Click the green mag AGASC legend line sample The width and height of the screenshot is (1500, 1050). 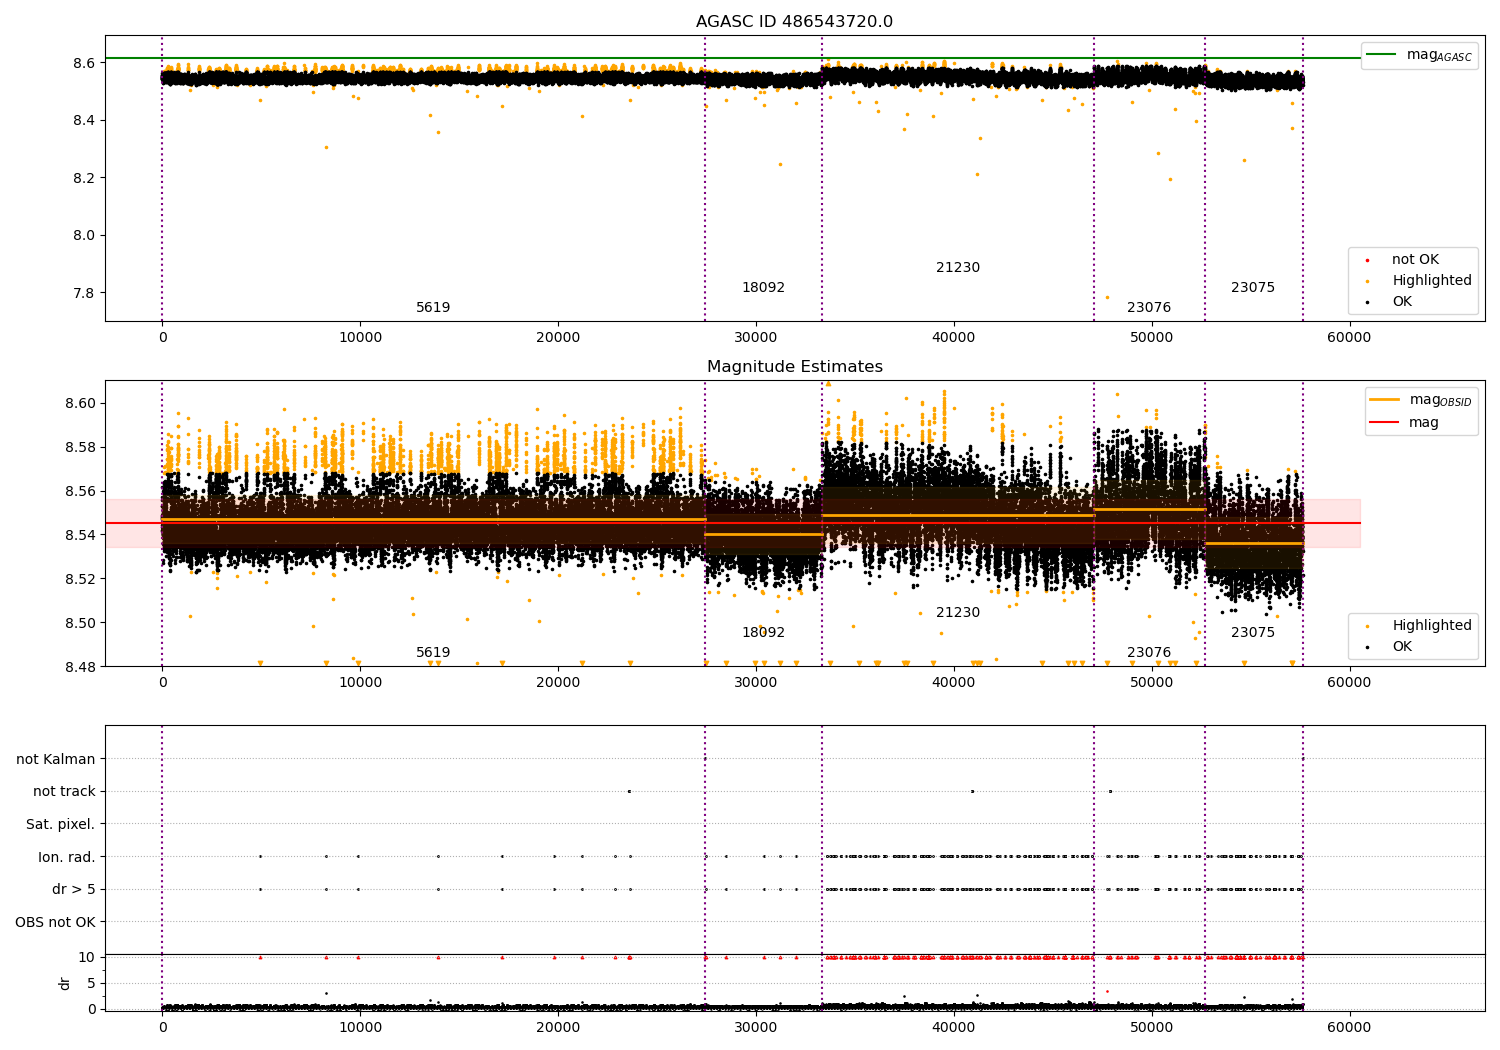click(1382, 55)
